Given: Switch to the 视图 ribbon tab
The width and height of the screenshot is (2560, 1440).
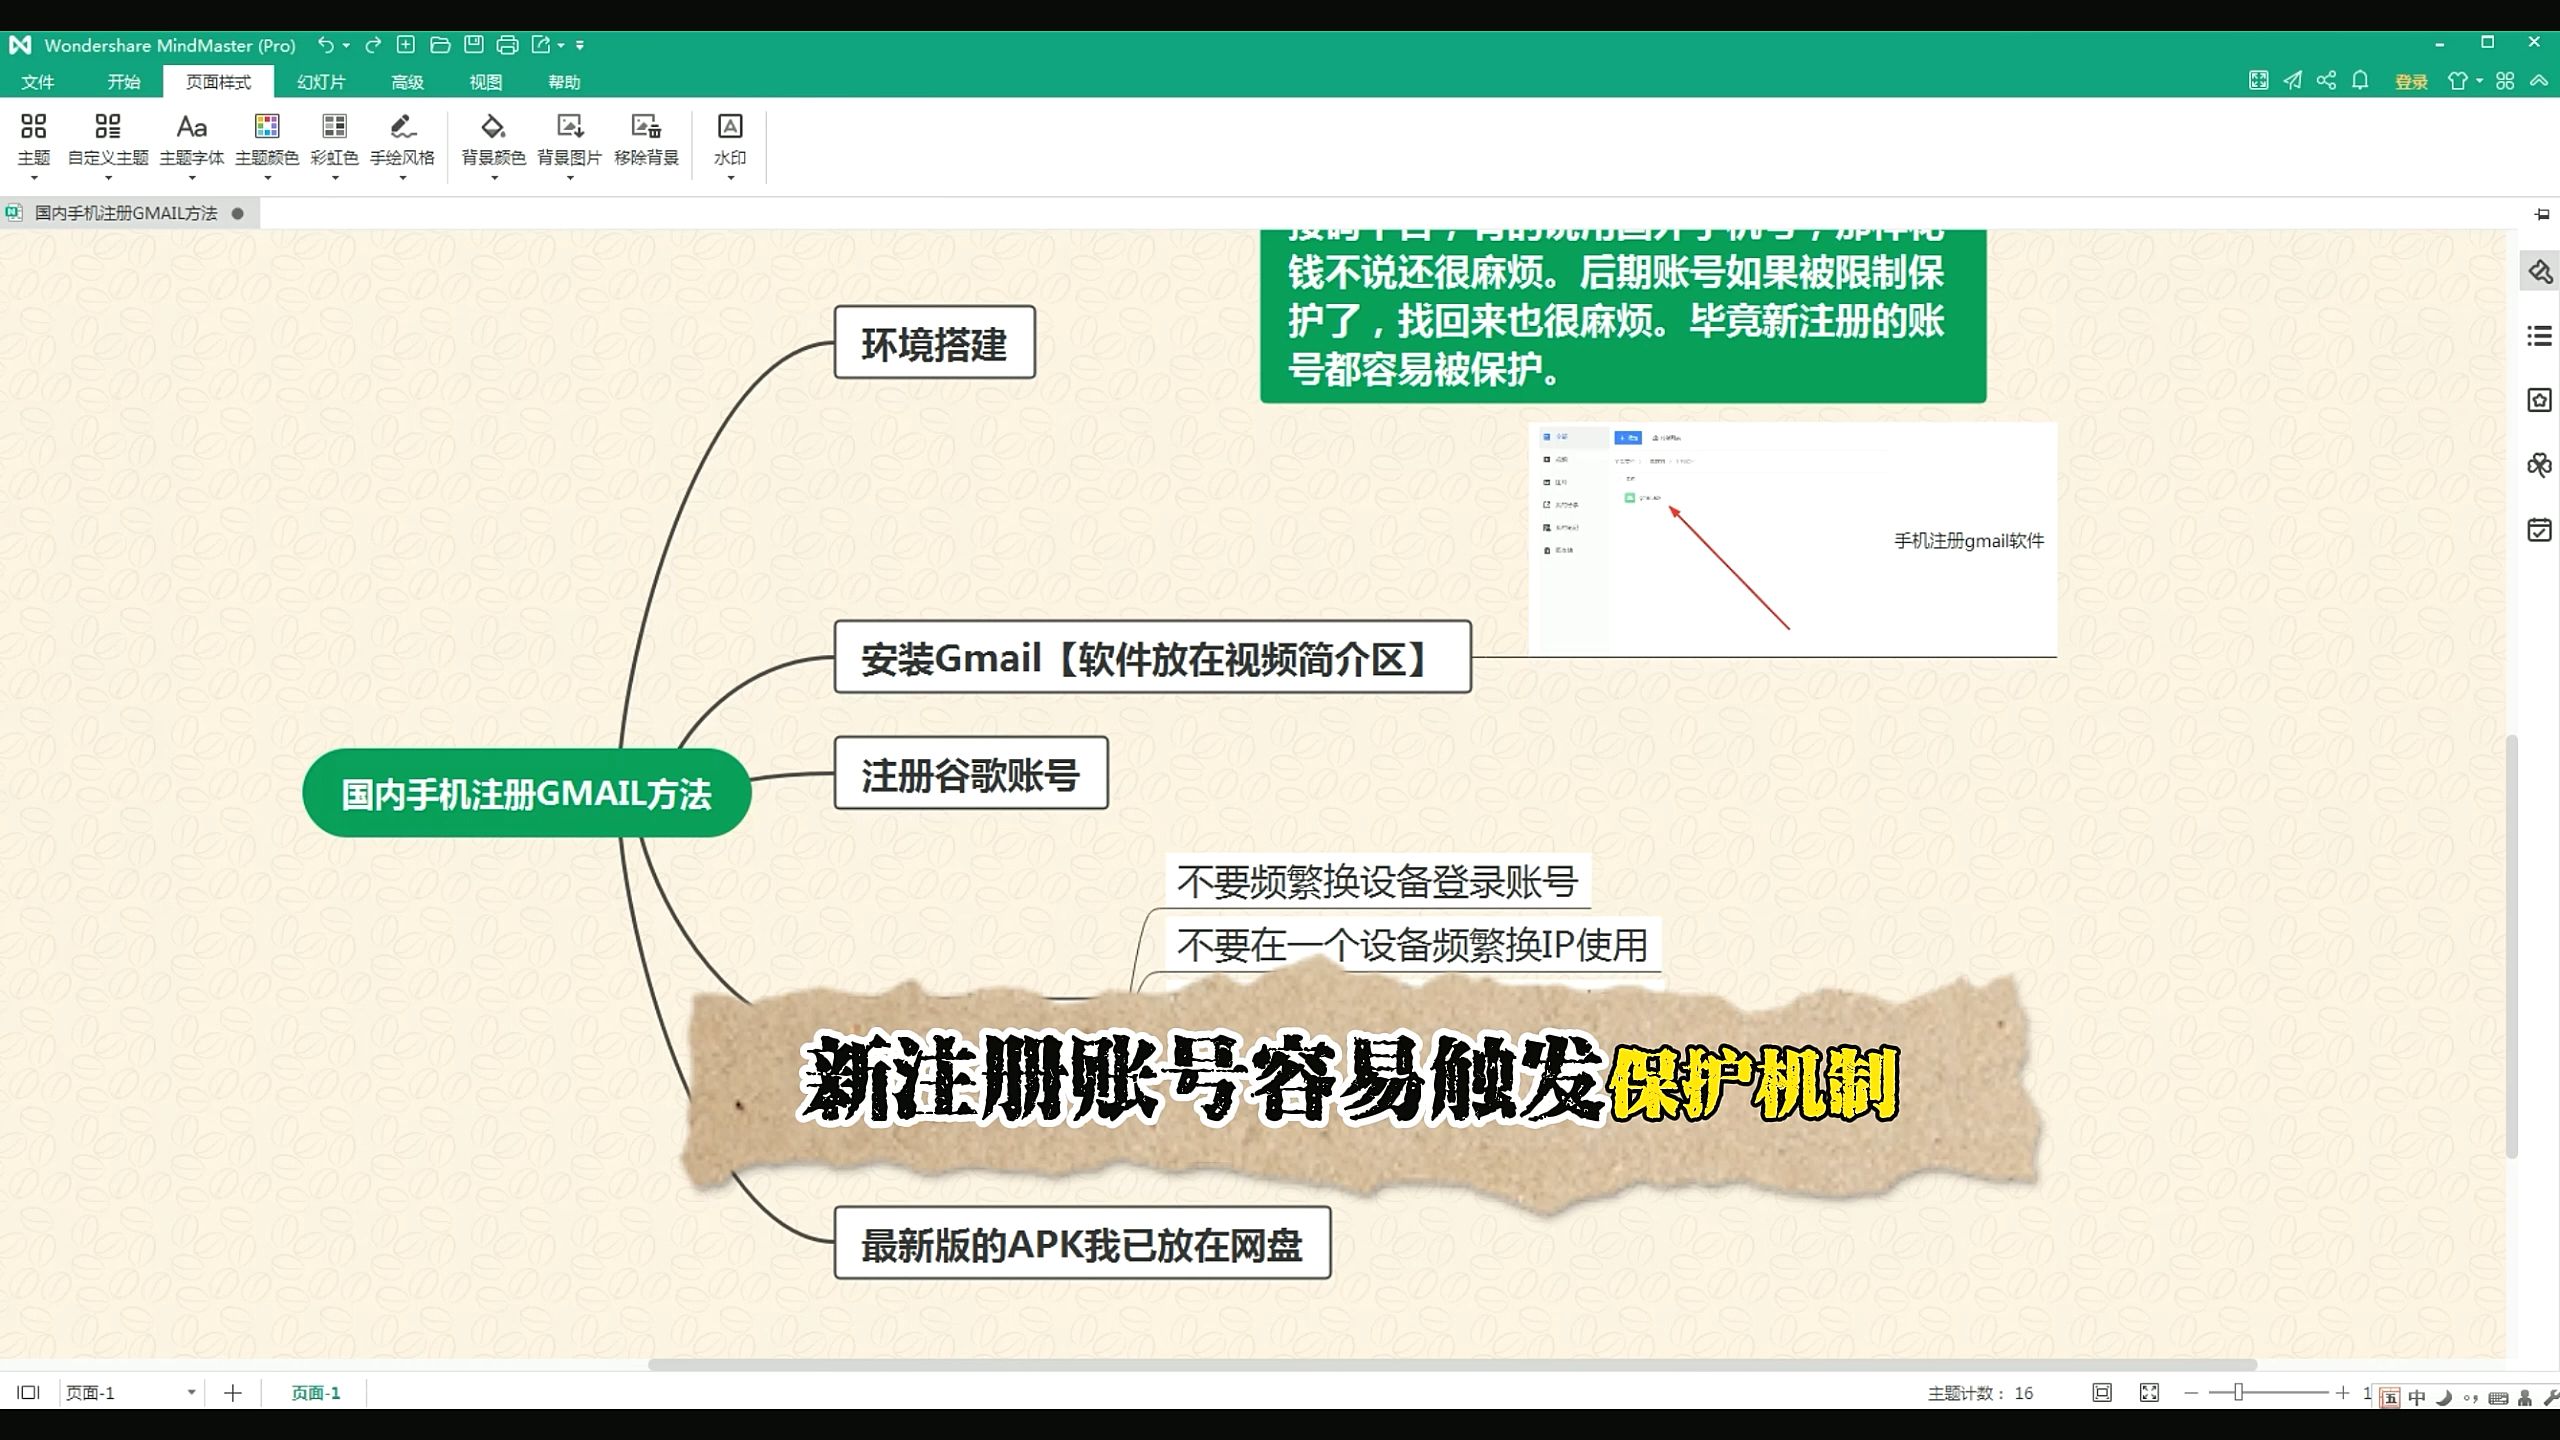Looking at the screenshot, I should coord(486,82).
